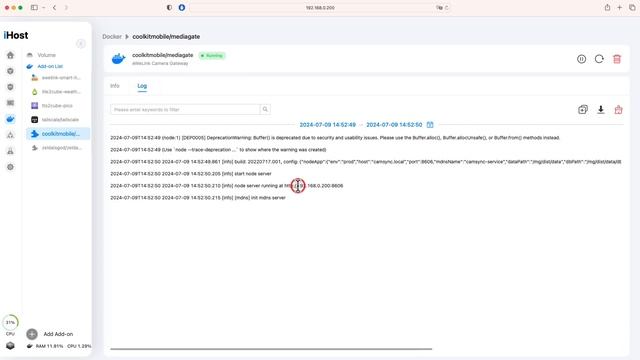
Task: Show the browser tab overview
Action: pyautogui.click(x=632, y=7)
